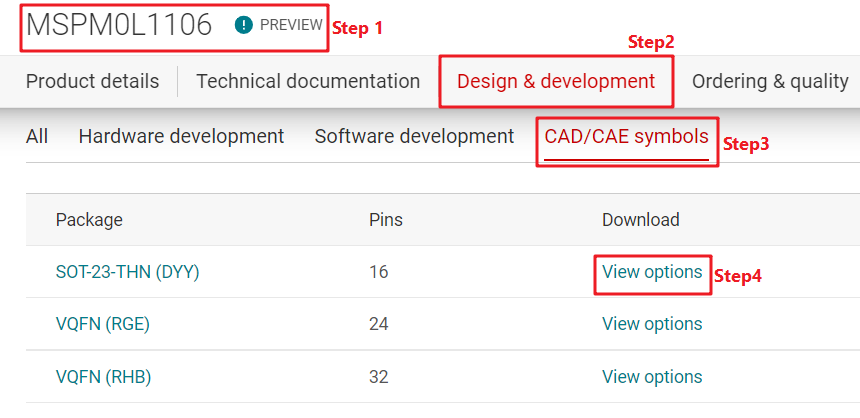
Task: View download options for 32-pin VQFN (RHB)
Action: click(x=652, y=377)
